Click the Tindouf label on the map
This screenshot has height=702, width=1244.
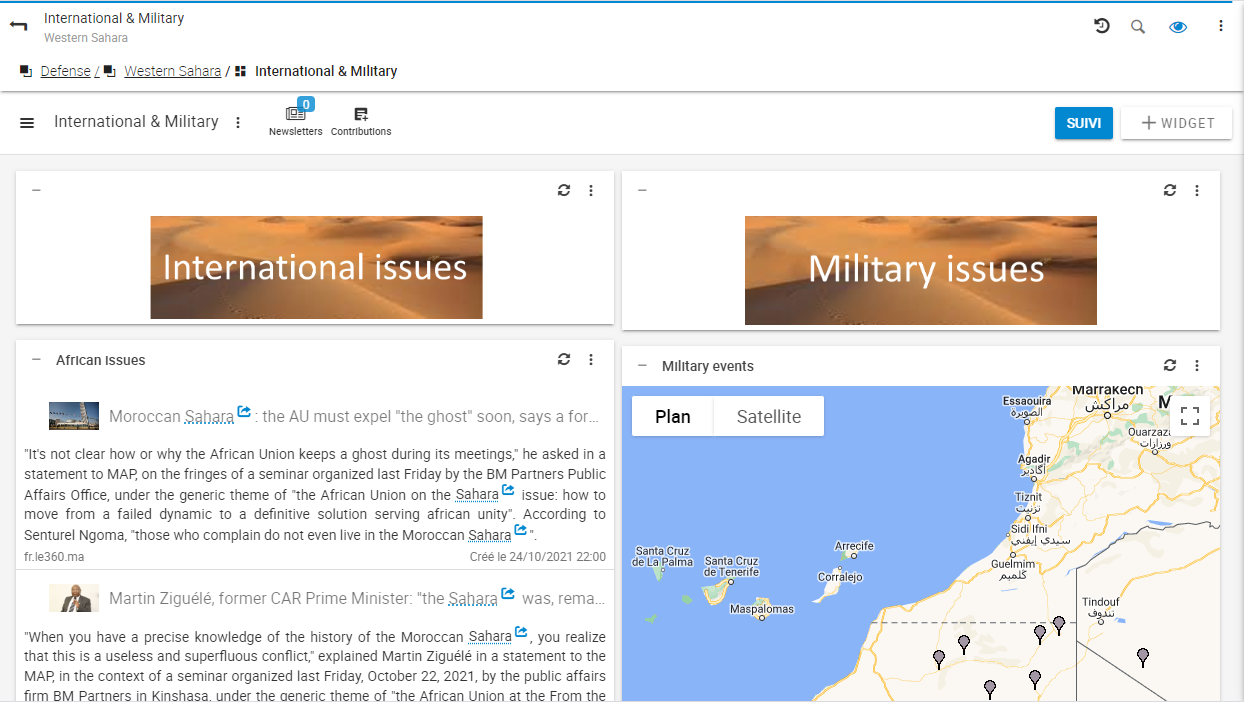(1101, 606)
